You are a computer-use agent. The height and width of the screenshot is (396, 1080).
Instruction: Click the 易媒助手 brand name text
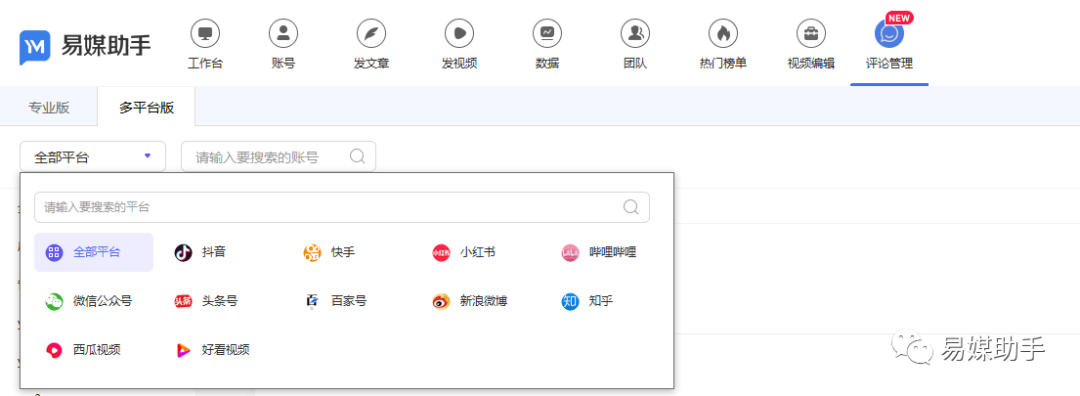(x=106, y=45)
